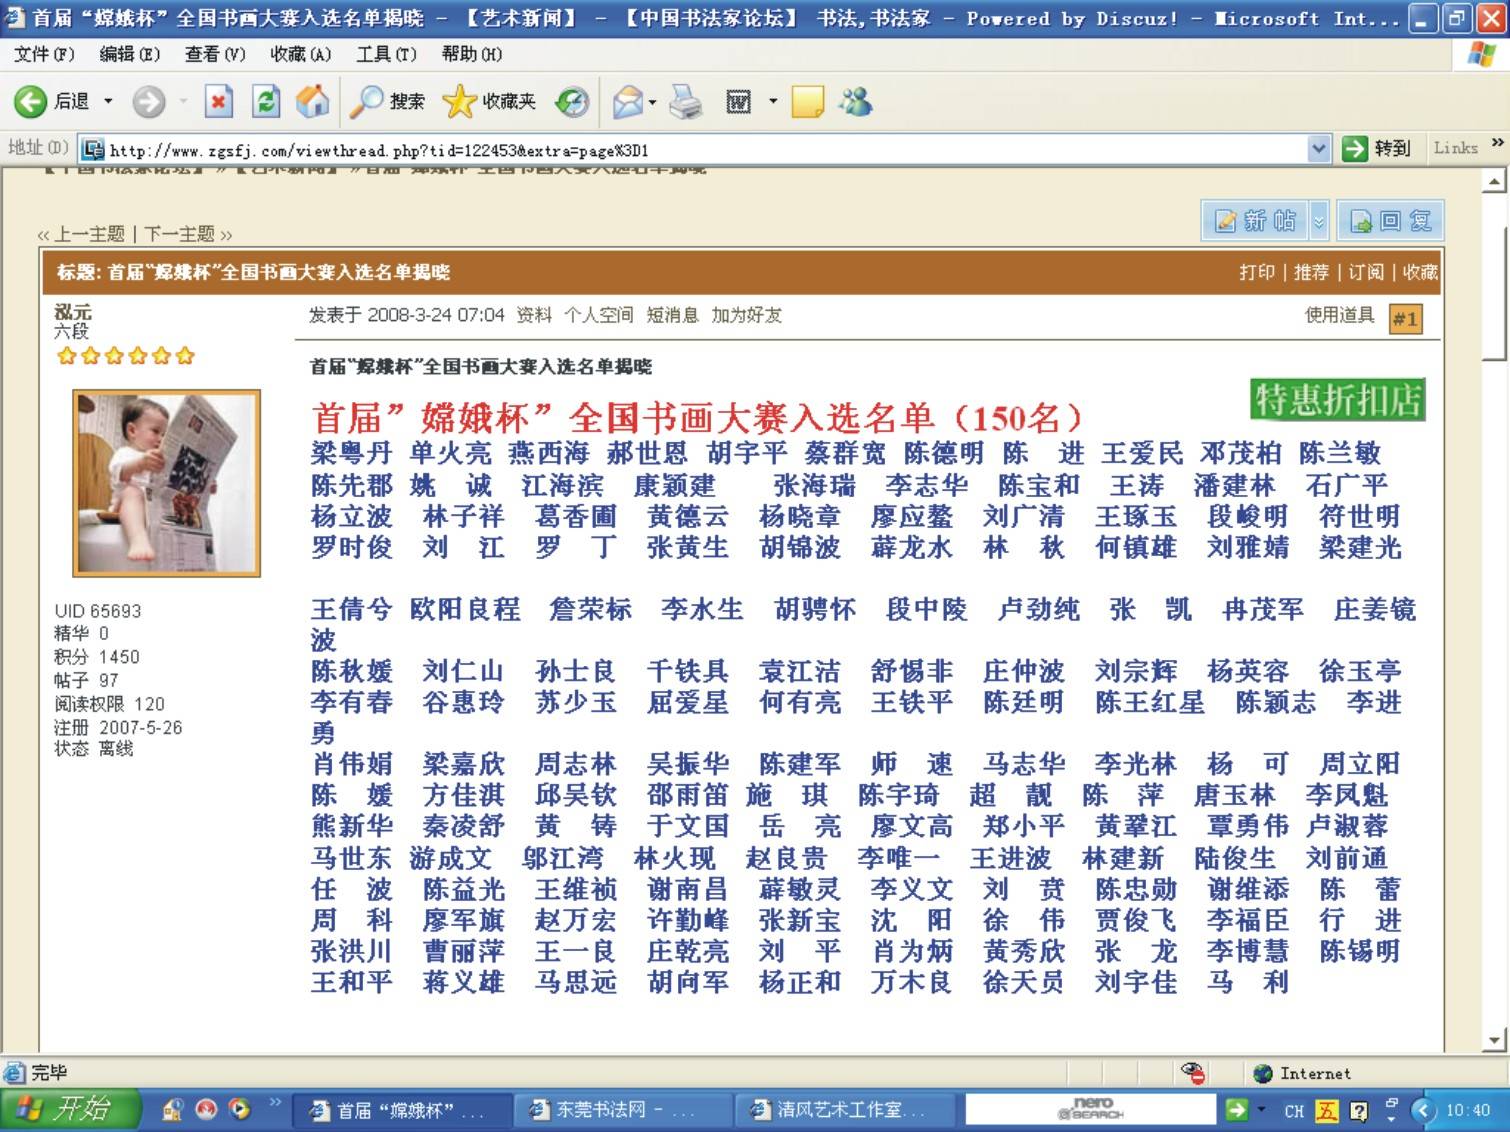
Task: Refresh the page with the green arrows icon
Action: pos(266,101)
